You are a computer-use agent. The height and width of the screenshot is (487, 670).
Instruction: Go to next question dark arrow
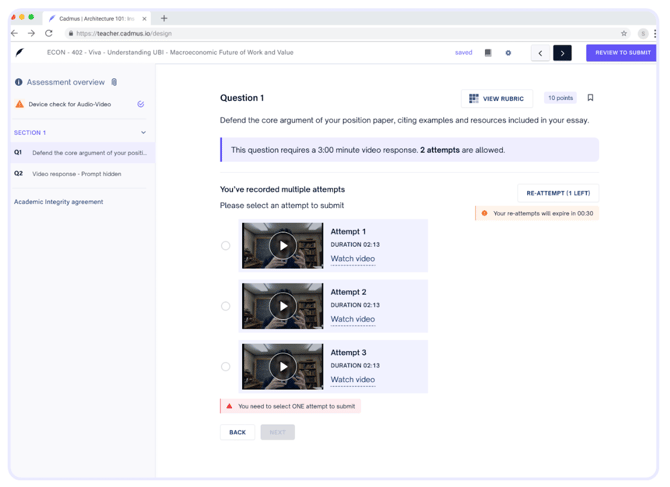(562, 53)
